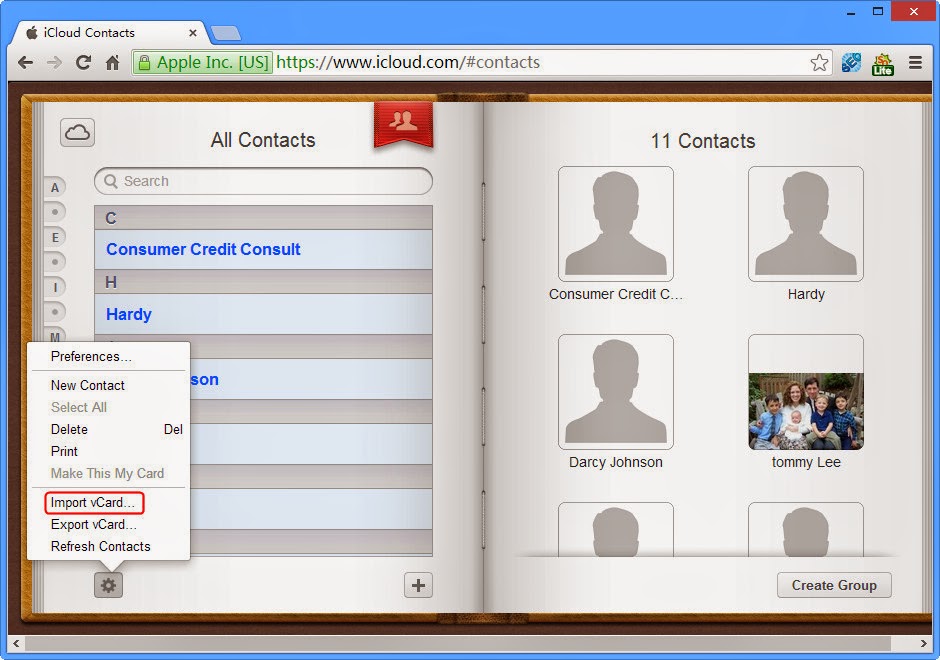This screenshot has height=660, width=940.
Task: Choose Preferences... from the menu
Action: tap(91, 356)
